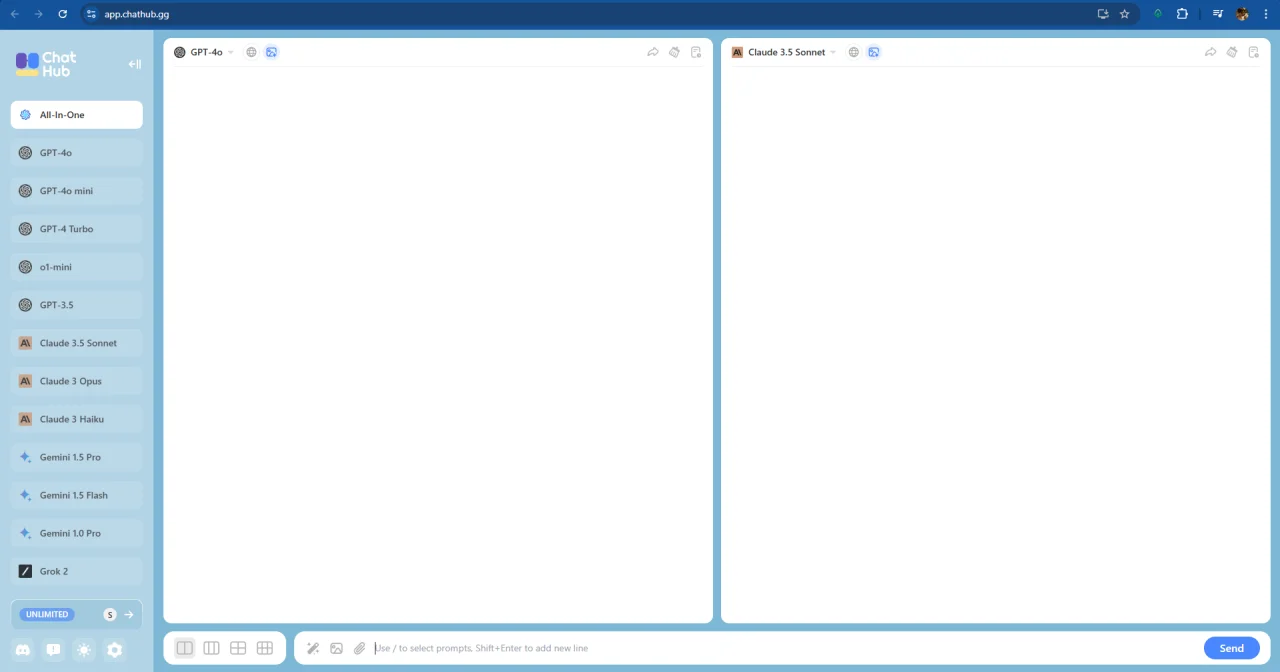
Task: Select the two-panel layout
Action: click(185, 648)
